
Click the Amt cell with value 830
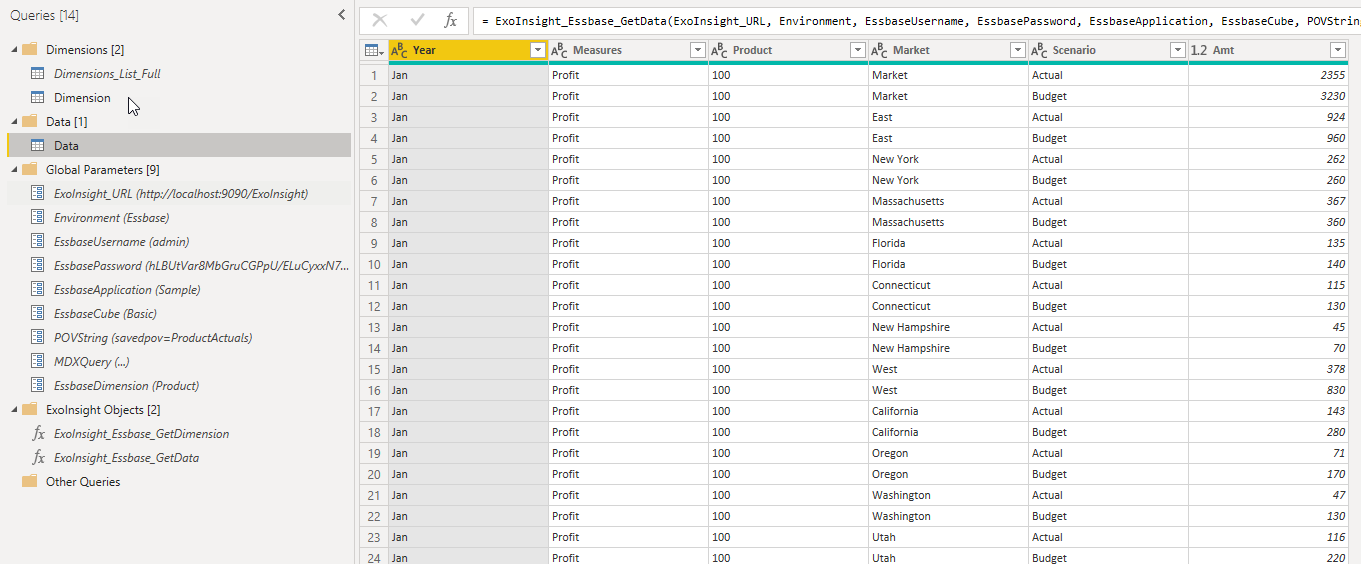pos(1268,390)
